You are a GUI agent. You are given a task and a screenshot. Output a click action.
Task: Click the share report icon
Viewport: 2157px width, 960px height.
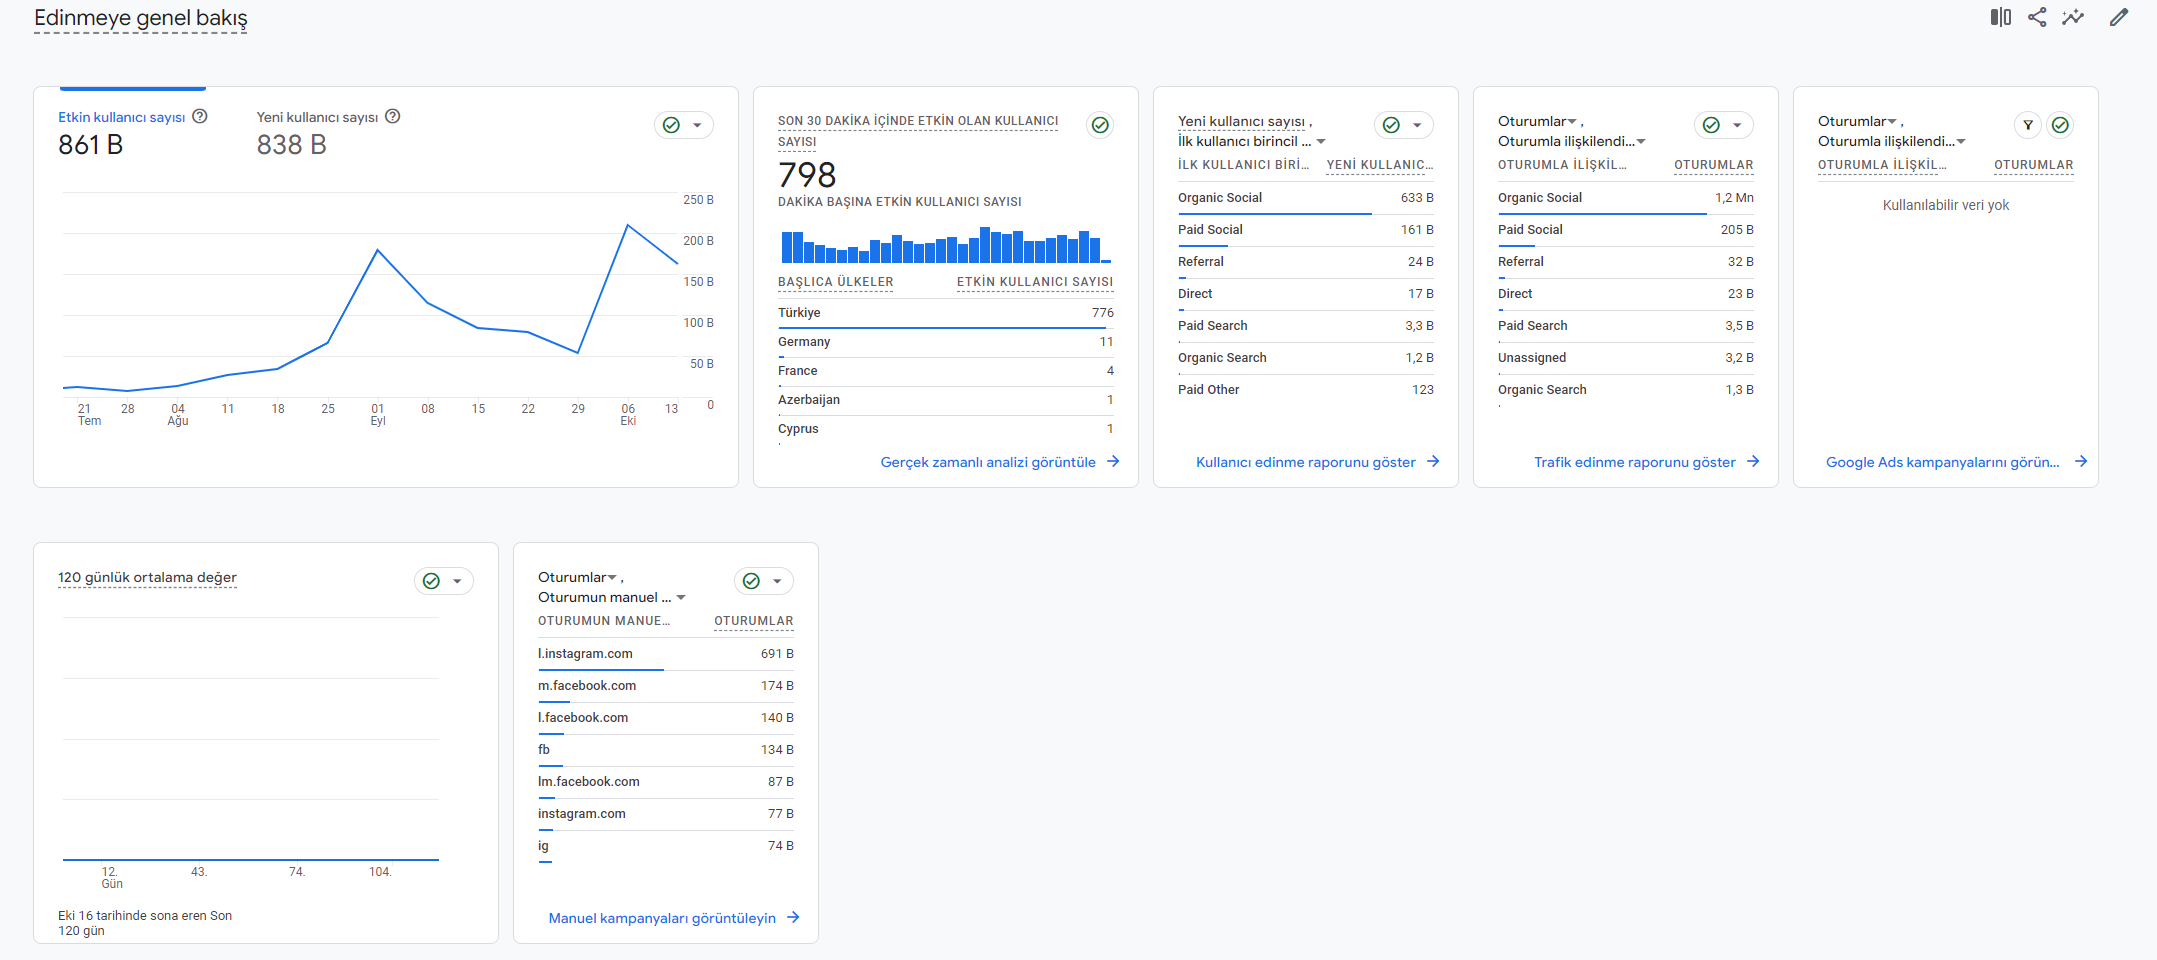2037,17
